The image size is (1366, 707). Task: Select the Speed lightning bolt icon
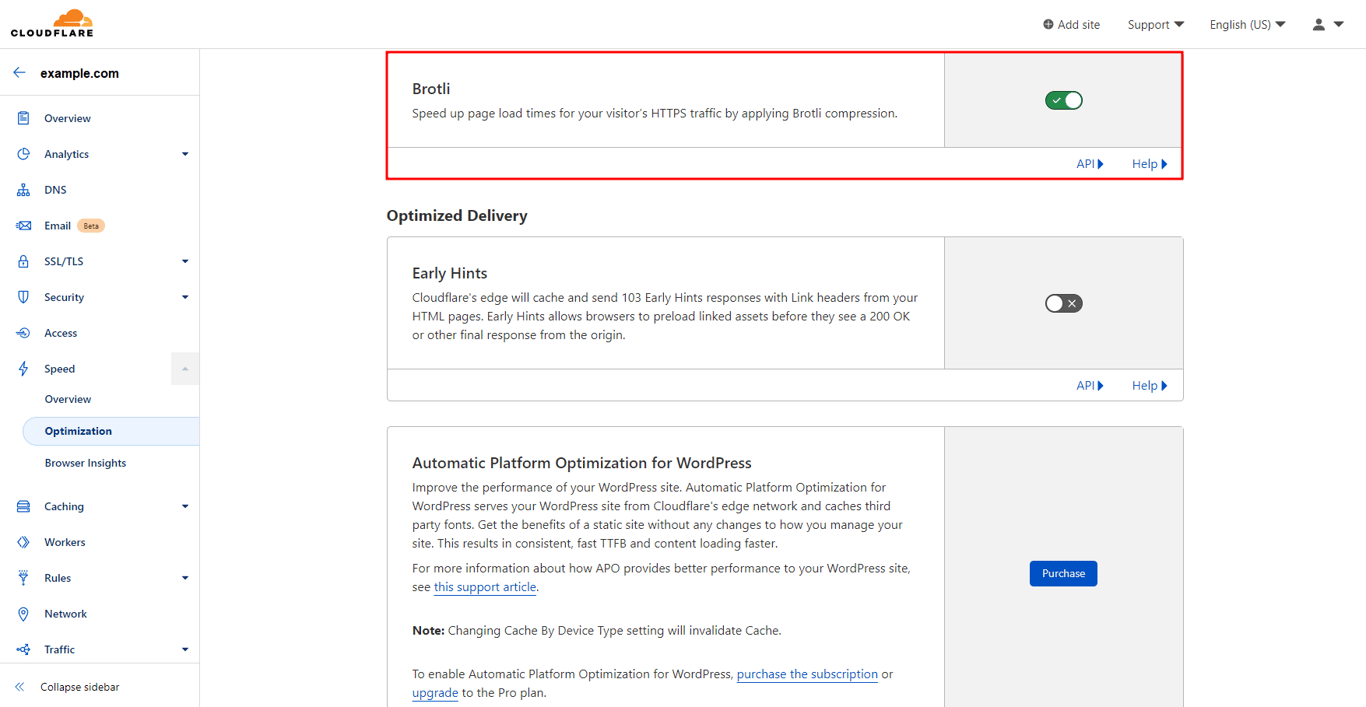point(23,368)
